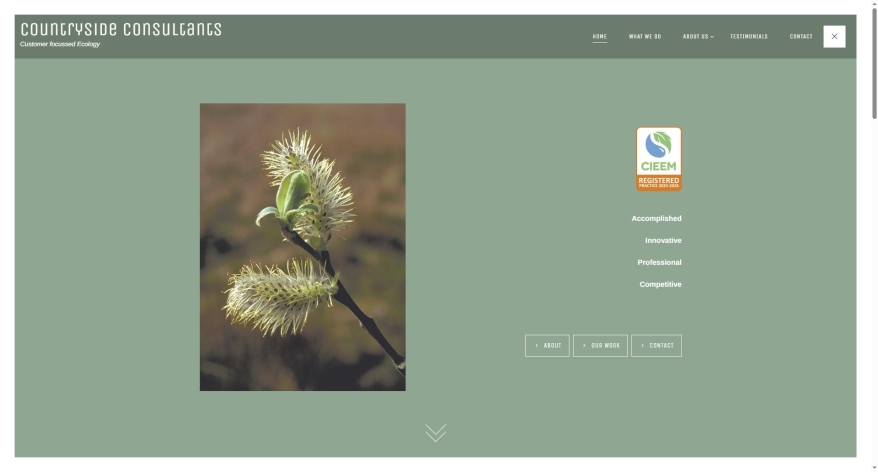Click the CIEEM Registered Practice badge
The width and height of the screenshot is (878, 472).
tap(658, 159)
